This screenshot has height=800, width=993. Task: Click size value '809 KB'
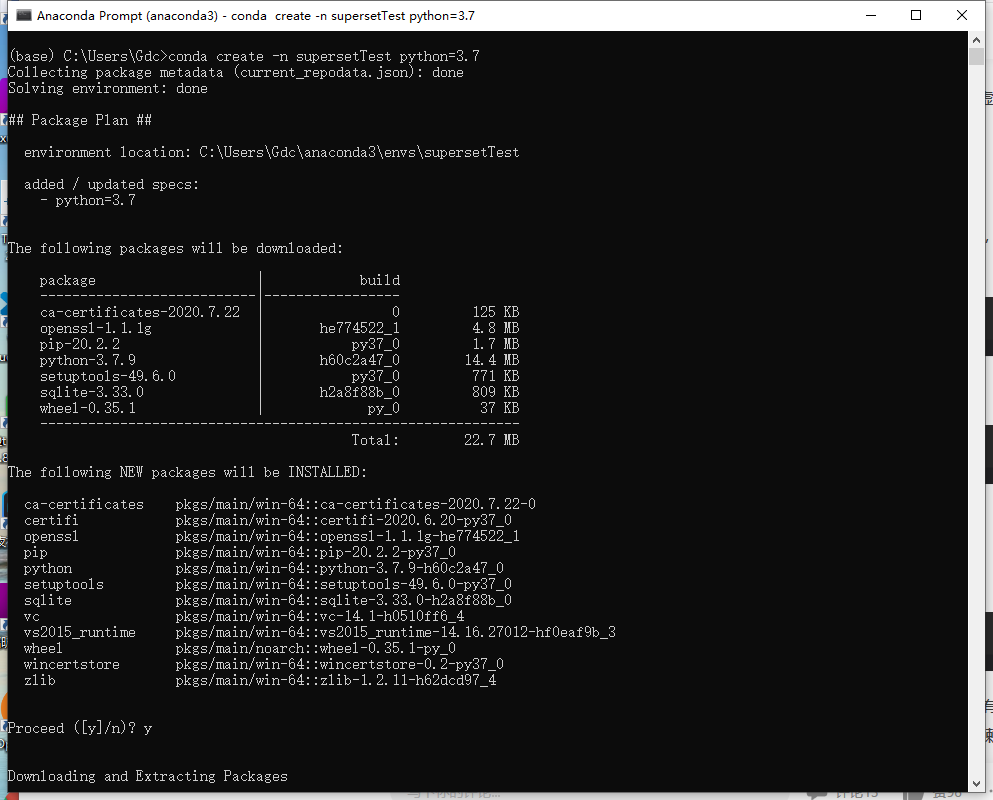click(x=496, y=392)
